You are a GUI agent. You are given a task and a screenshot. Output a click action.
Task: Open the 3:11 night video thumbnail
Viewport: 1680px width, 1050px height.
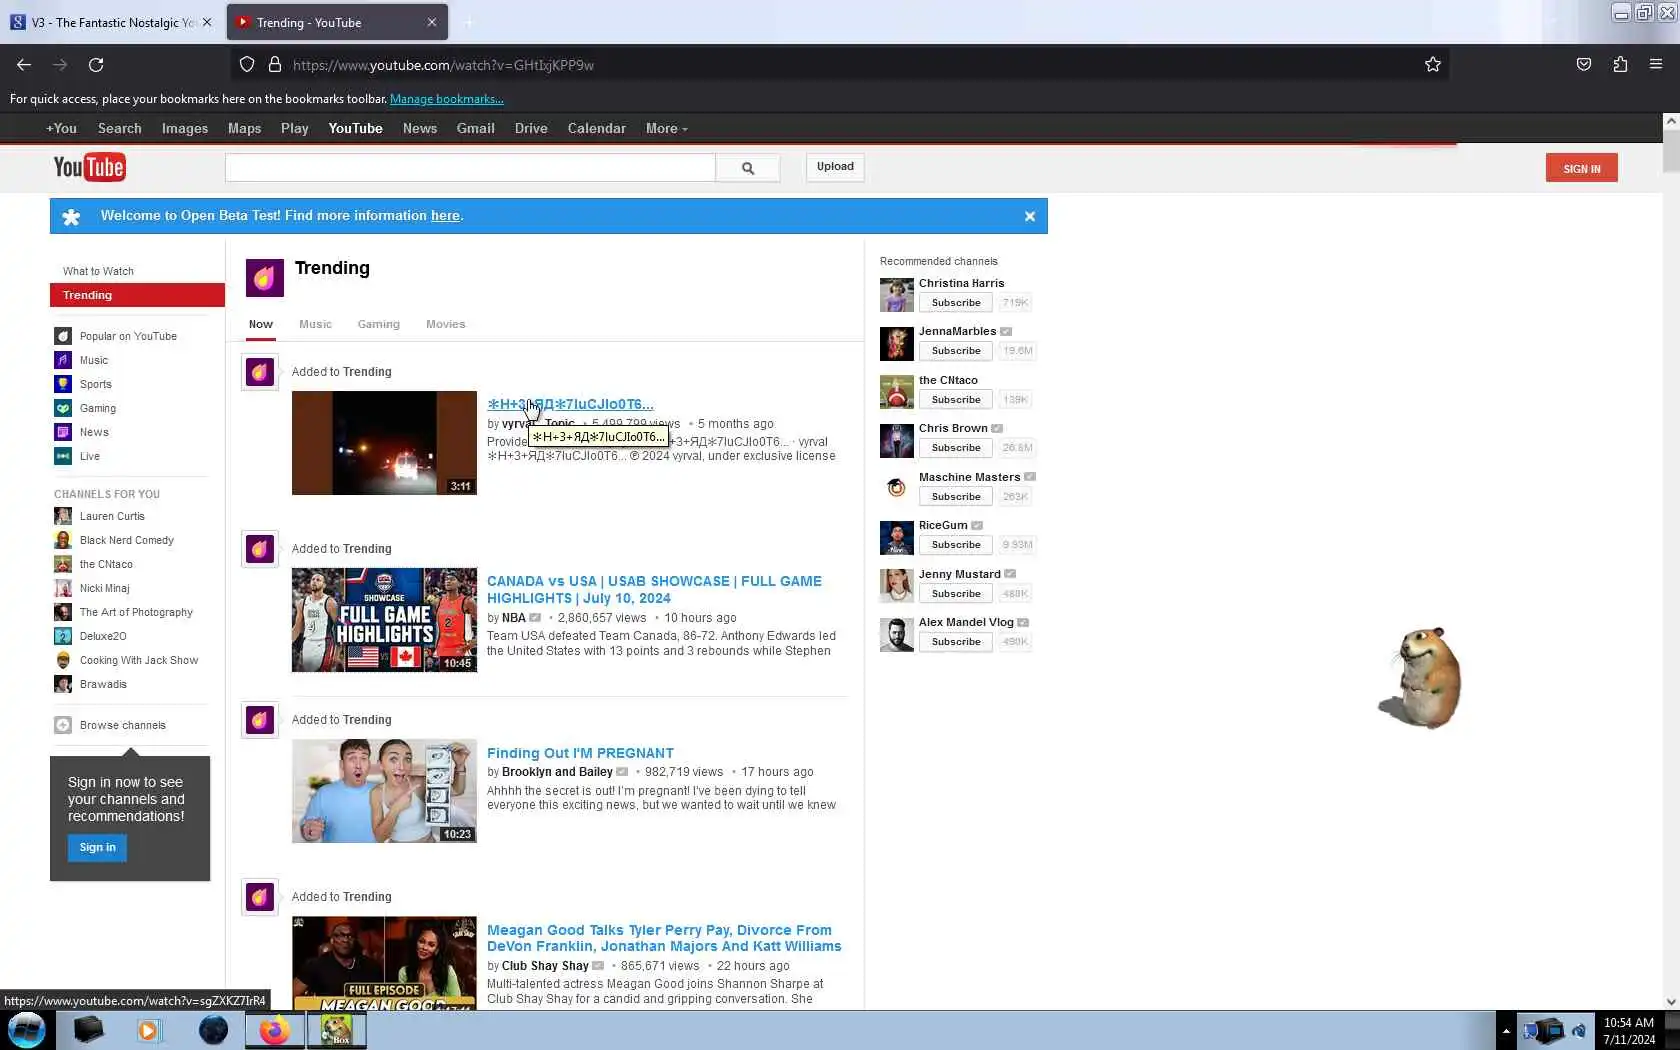pos(384,443)
